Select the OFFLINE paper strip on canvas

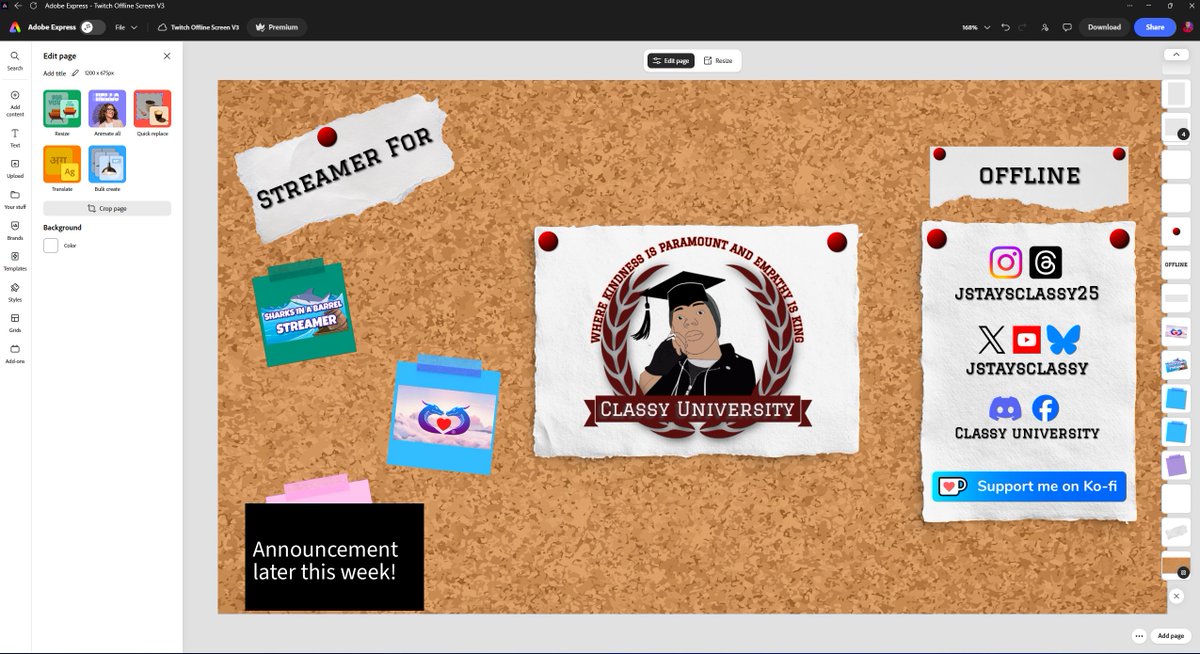pos(1029,176)
